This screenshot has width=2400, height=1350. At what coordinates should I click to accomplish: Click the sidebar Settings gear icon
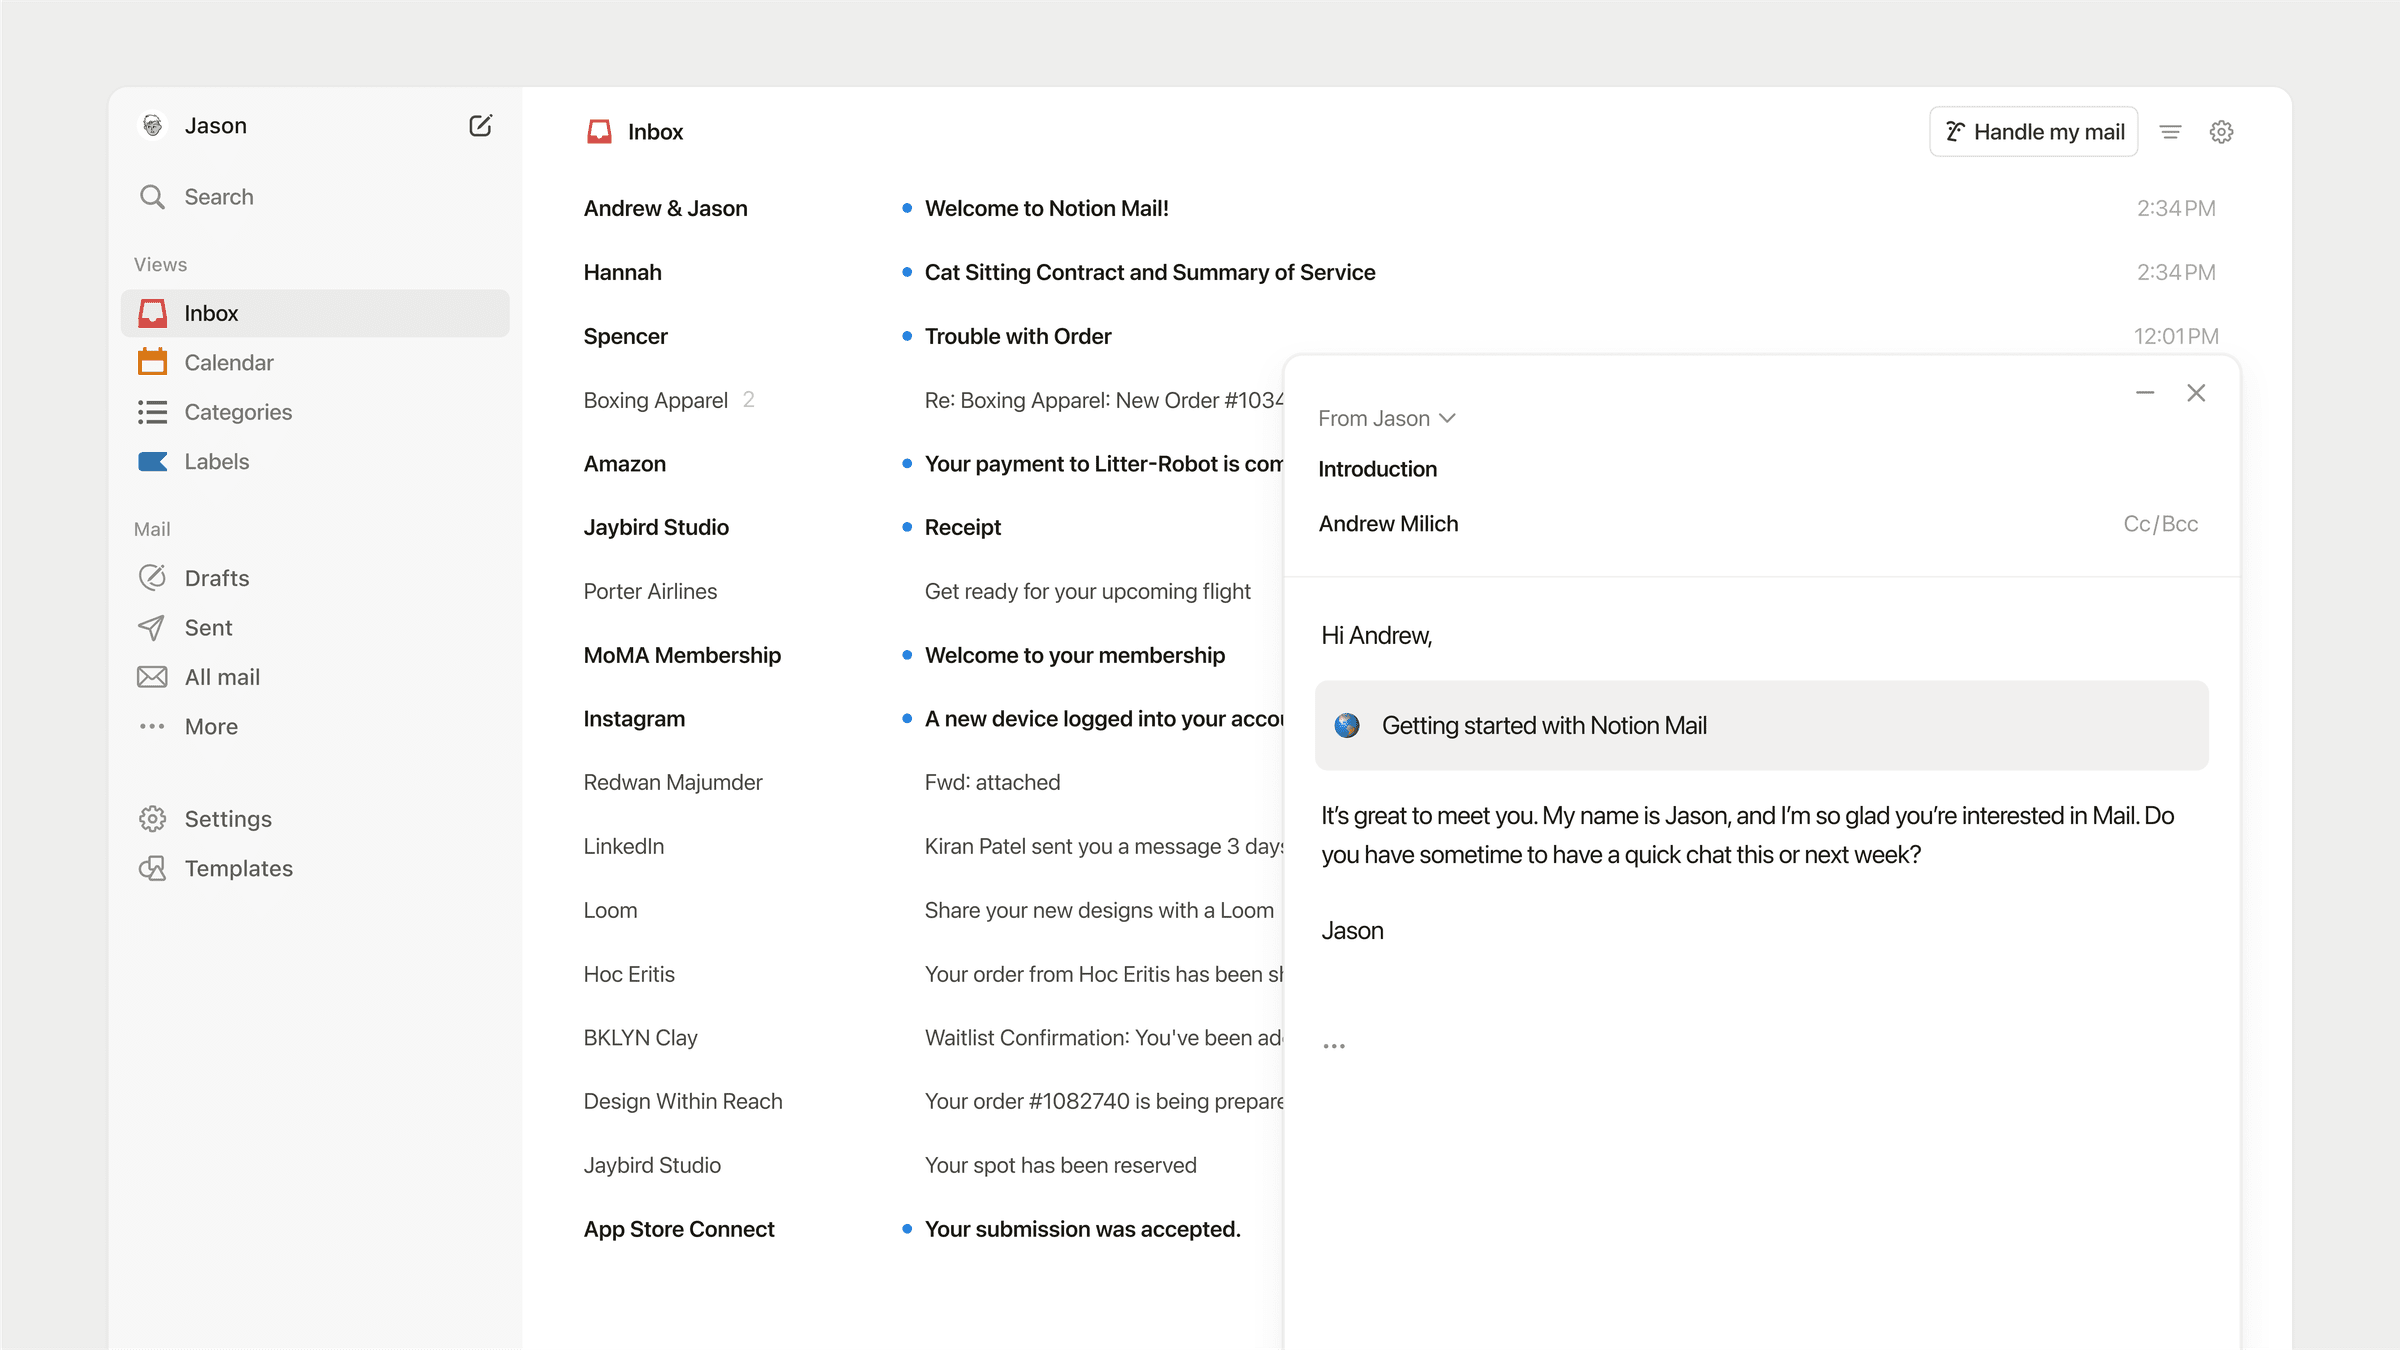pos(152,819)
